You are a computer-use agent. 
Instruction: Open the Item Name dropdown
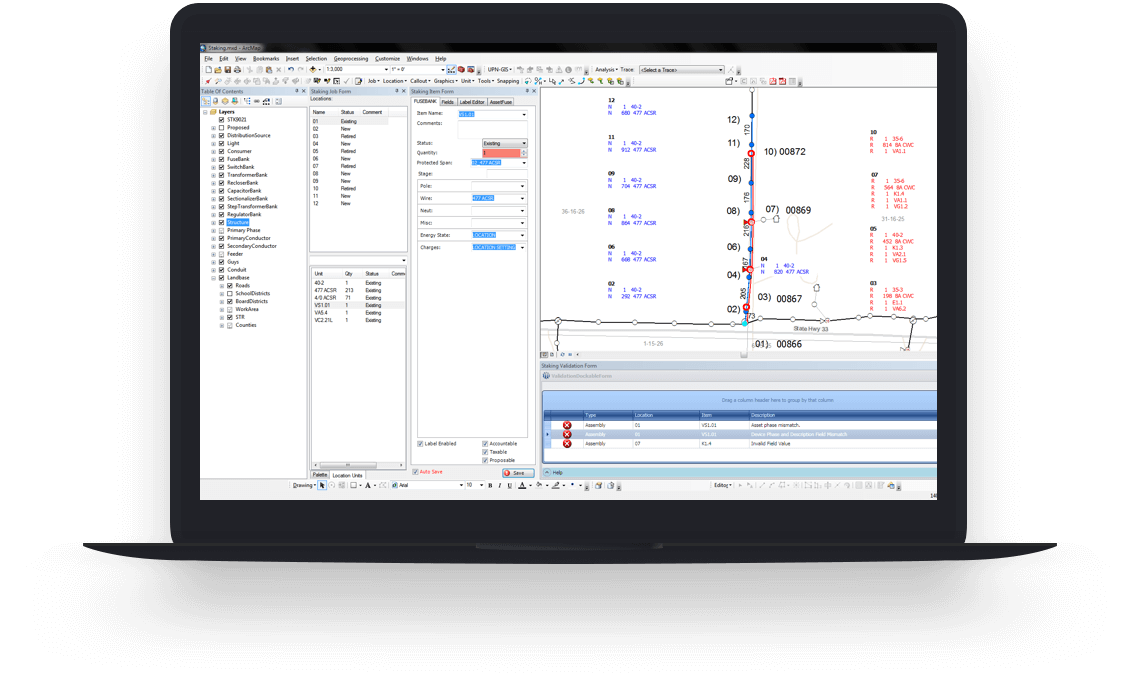click(x=524, y=115)
